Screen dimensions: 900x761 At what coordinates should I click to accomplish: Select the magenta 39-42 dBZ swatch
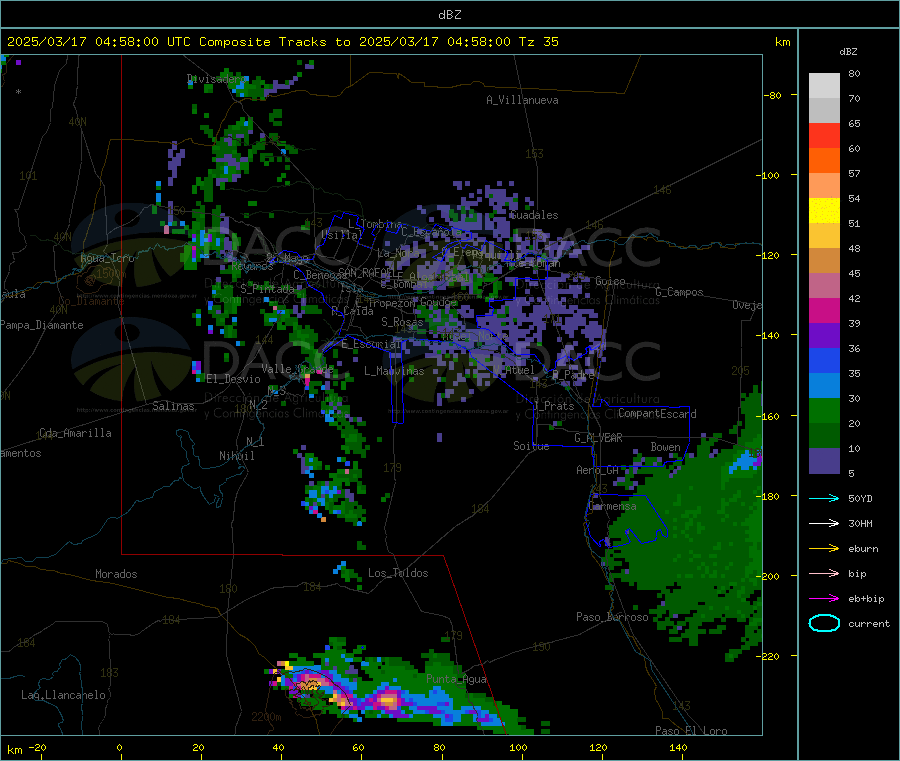click(x=824, y=311)
